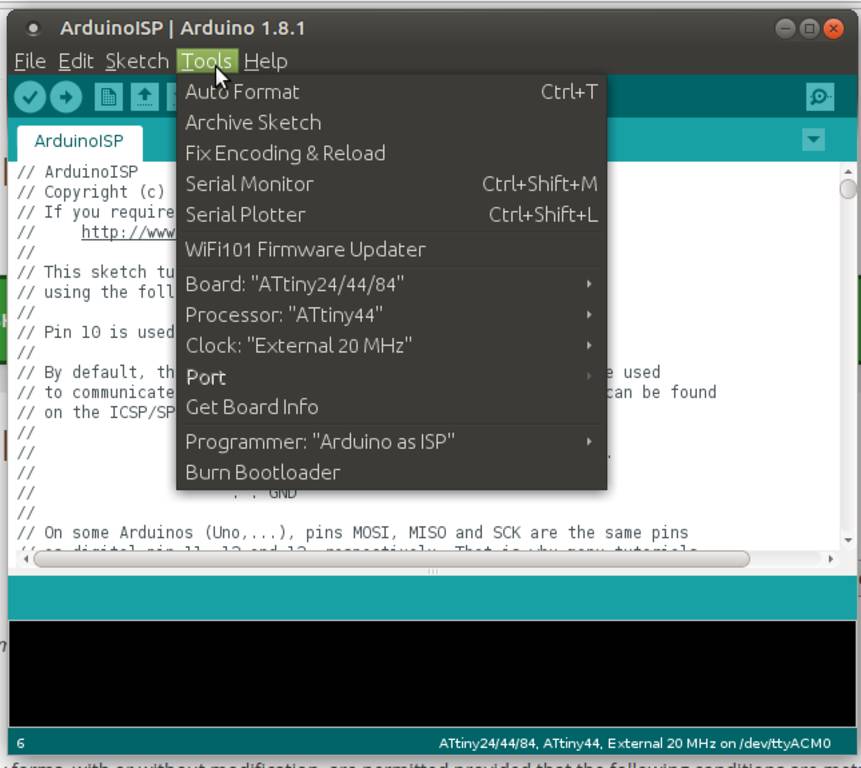
Task: Expand the Port submenu
Action: click(x=392, y=377)
